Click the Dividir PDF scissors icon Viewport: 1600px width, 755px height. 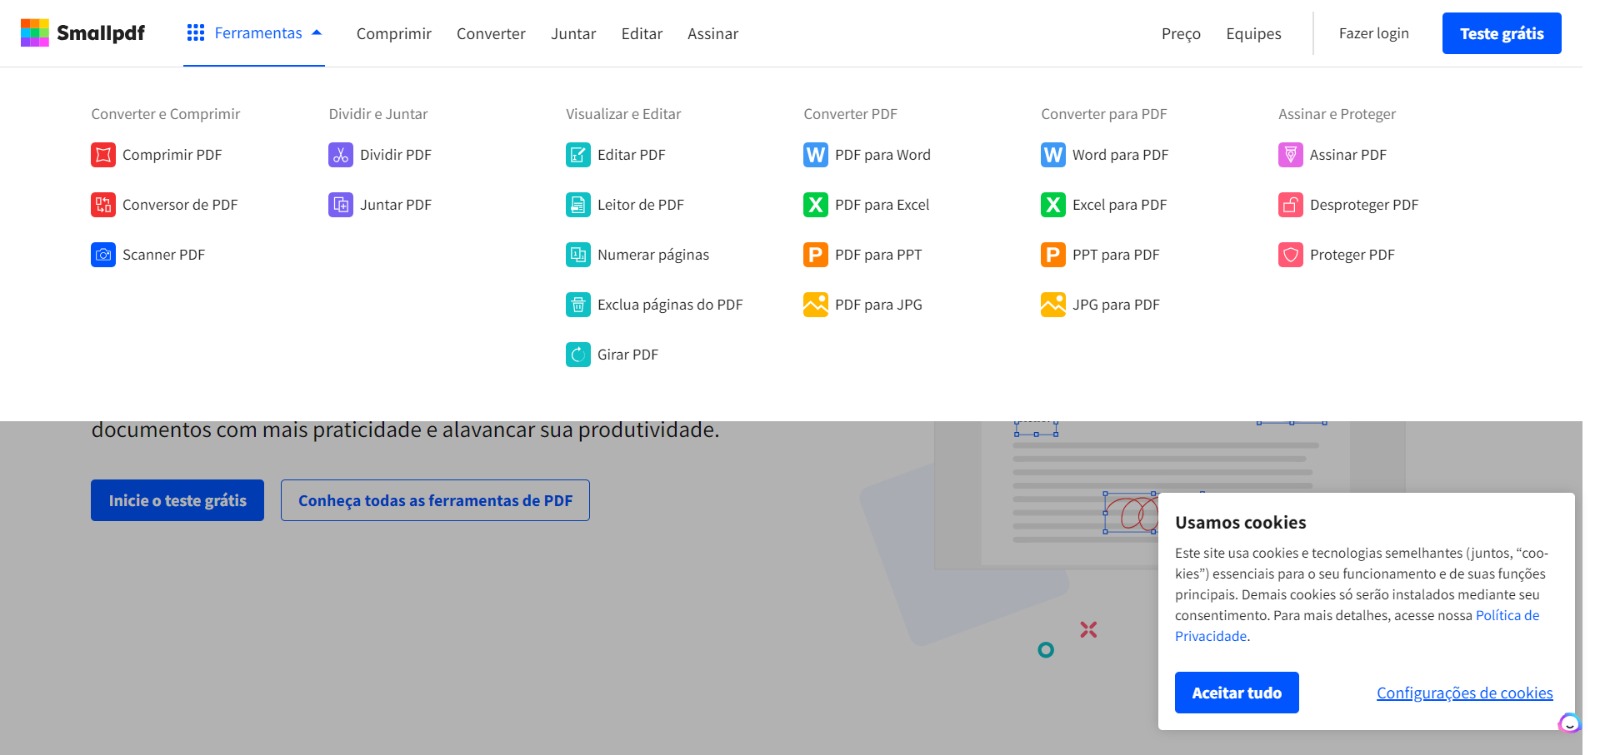[x=341, y=155]
